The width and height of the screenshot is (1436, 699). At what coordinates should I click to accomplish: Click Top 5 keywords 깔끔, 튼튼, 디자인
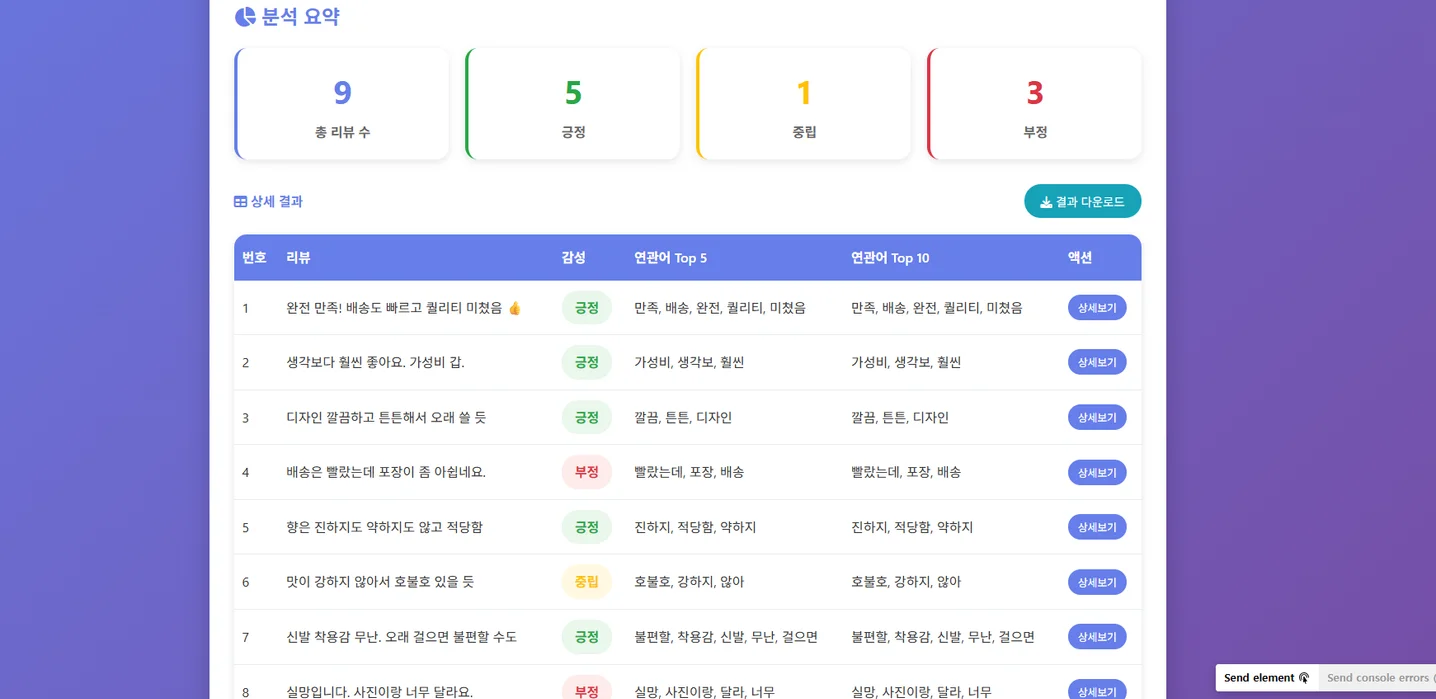(683, 417)
